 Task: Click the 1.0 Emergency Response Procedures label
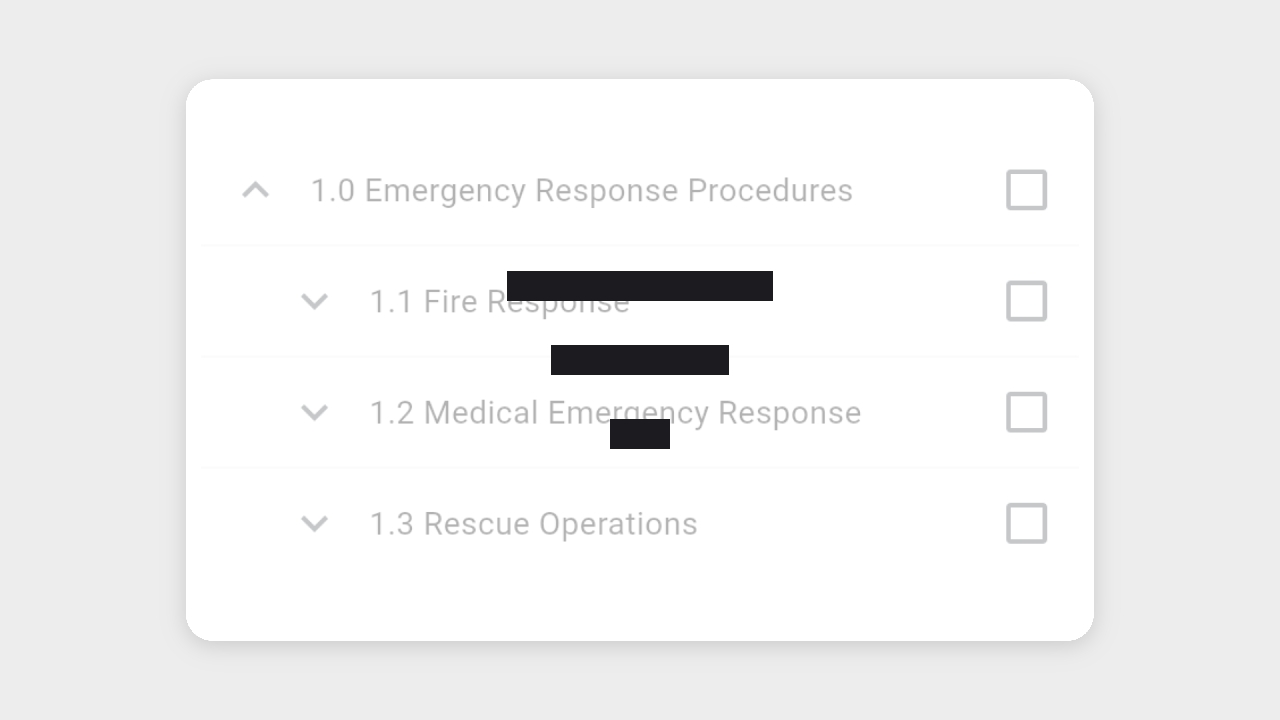point(581,190)
